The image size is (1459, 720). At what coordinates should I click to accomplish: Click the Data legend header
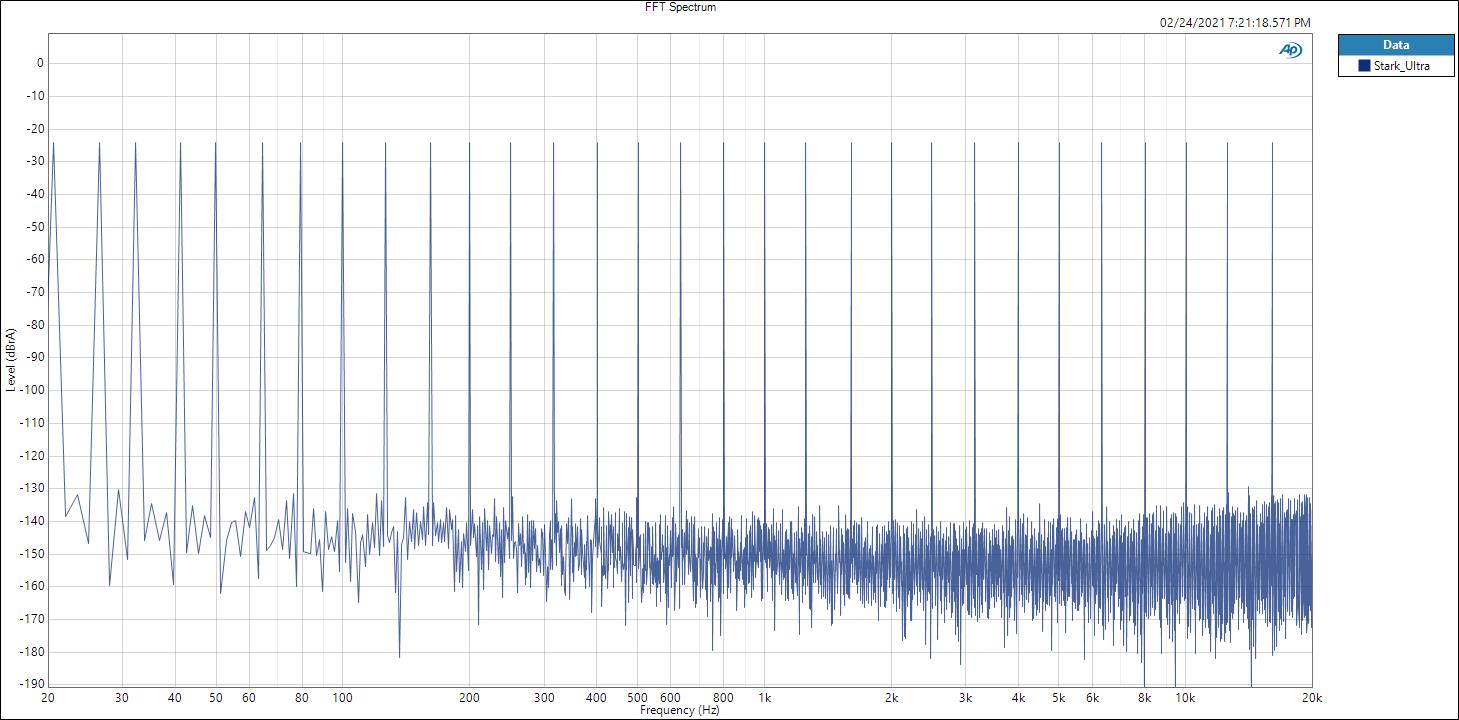(x=1396, y=45)
